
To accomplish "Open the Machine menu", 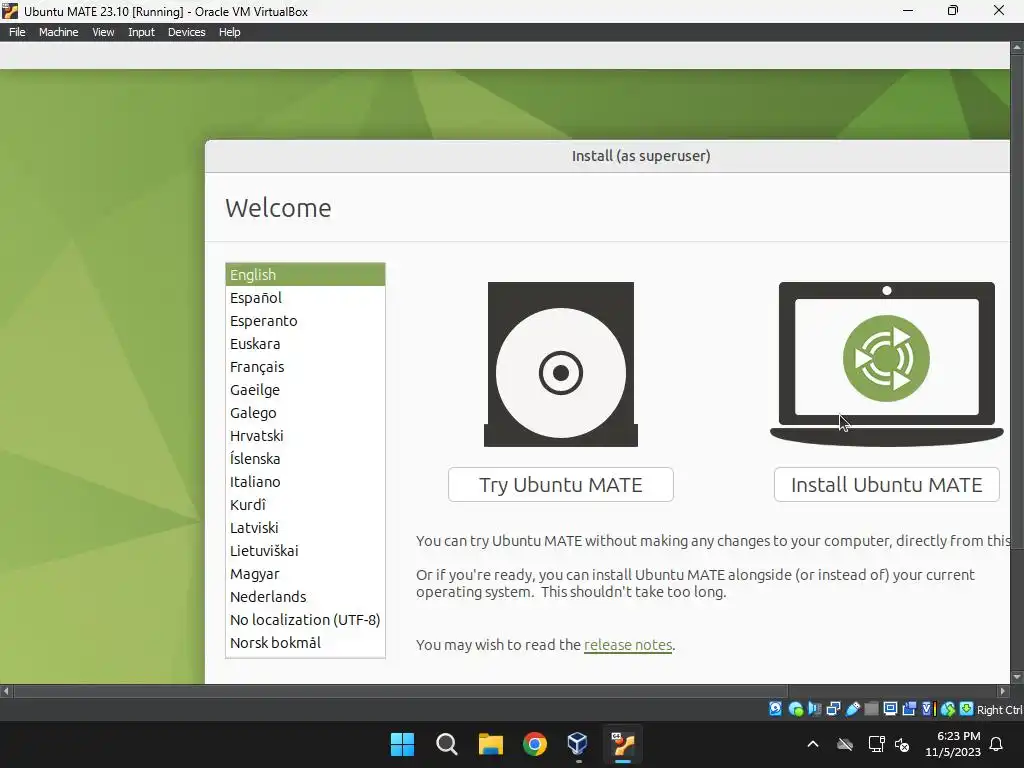I will [58, 32].
